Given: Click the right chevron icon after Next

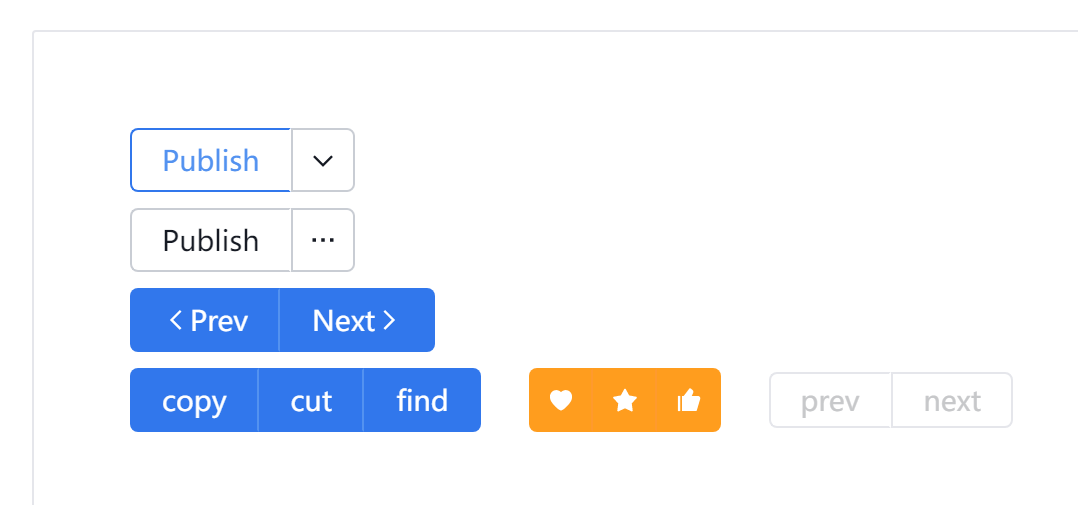Looking at the screenshot, I should [389, 319].
